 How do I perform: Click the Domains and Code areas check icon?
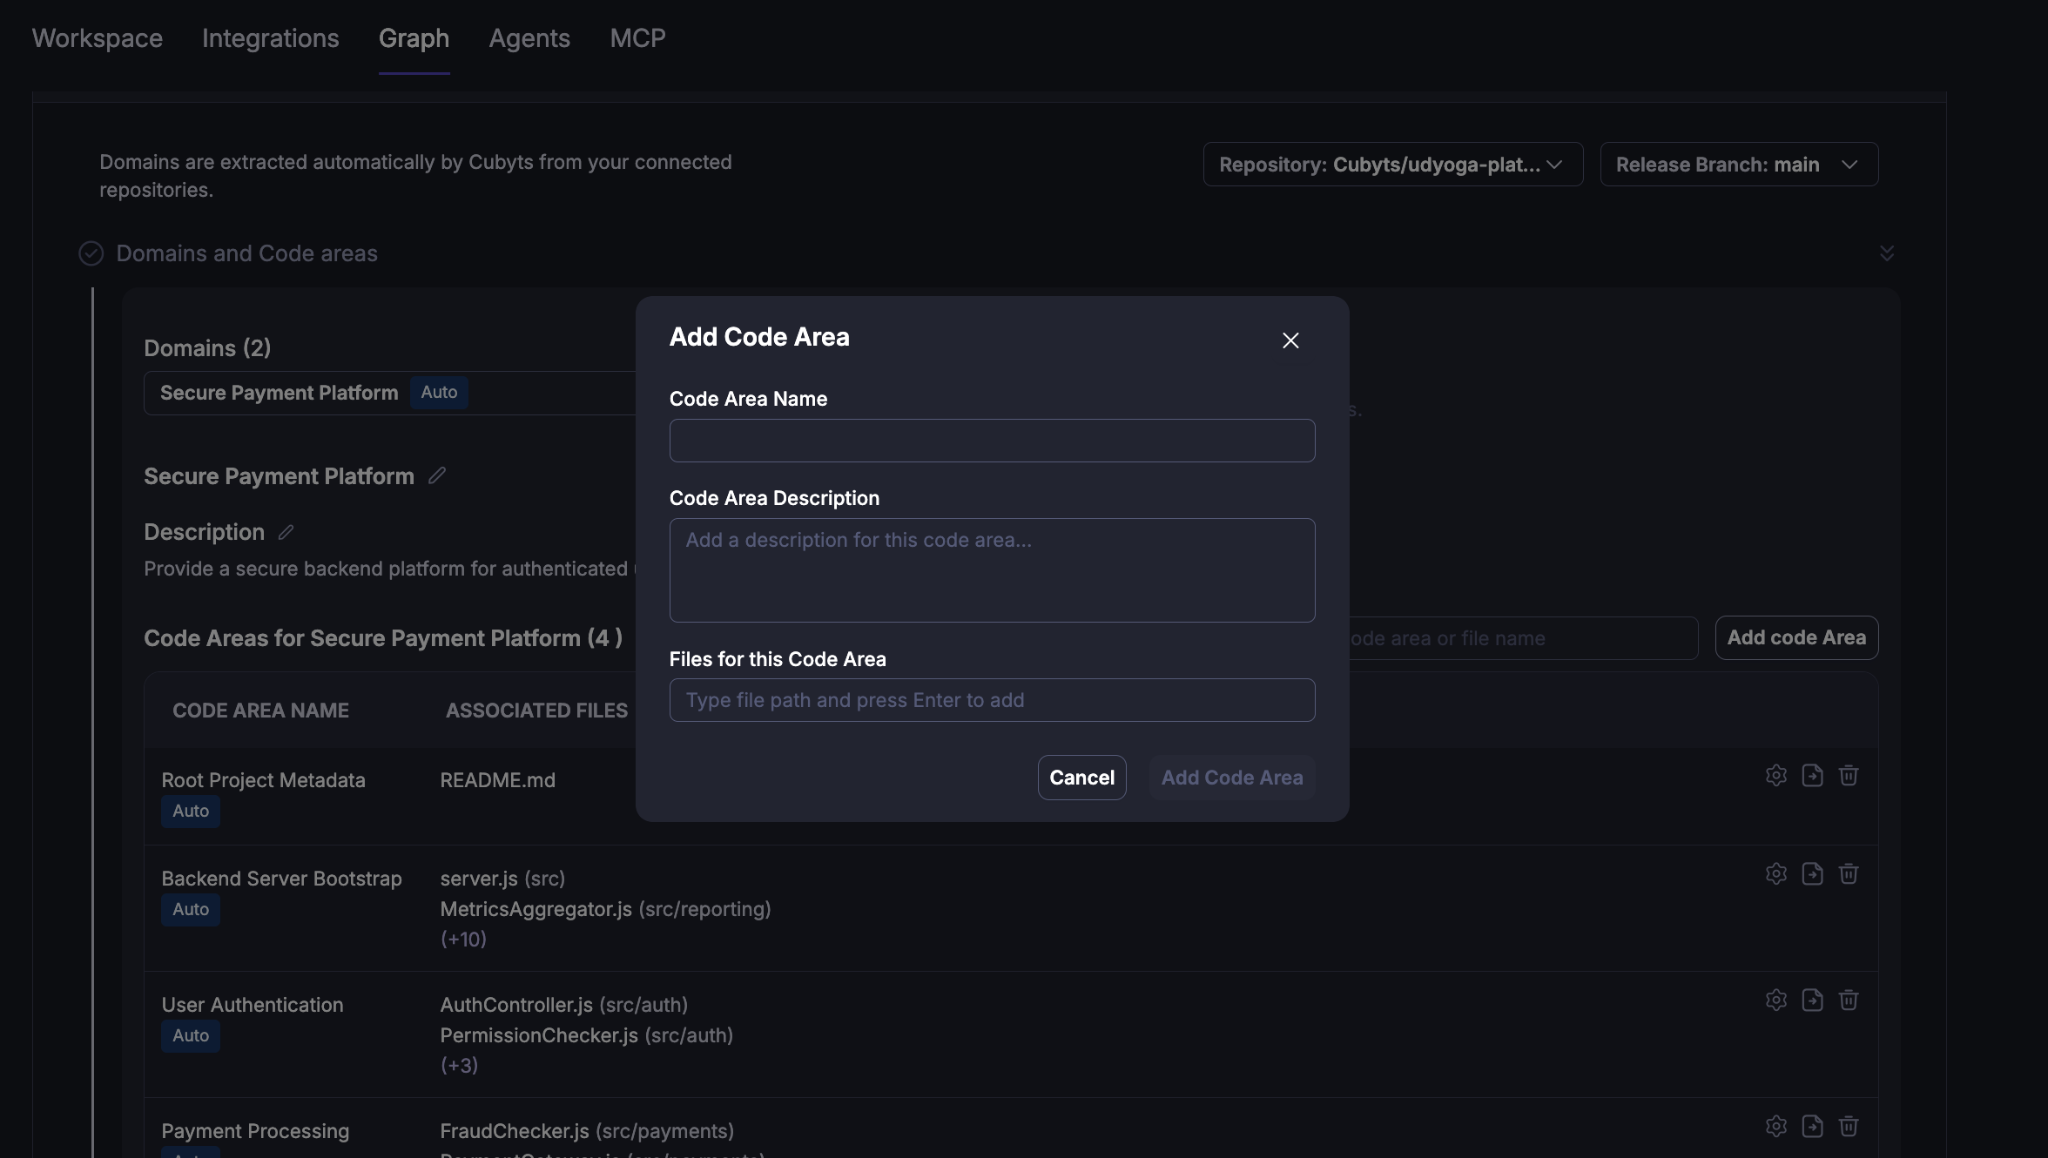[91, 253]
